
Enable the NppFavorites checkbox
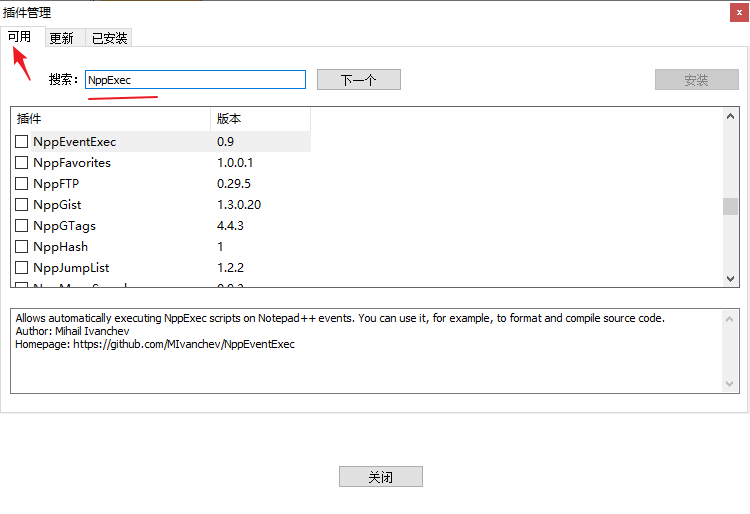22,163
